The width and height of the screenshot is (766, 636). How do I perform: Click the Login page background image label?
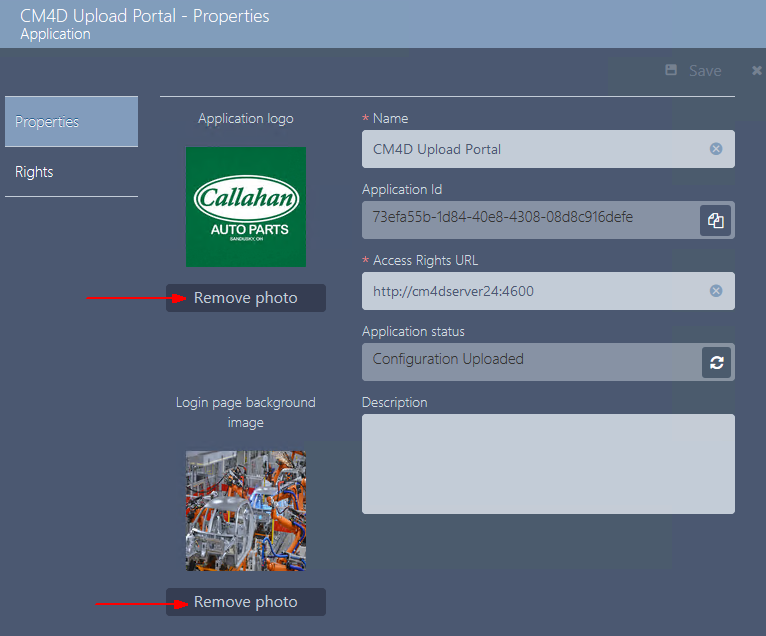coord(246,412)
